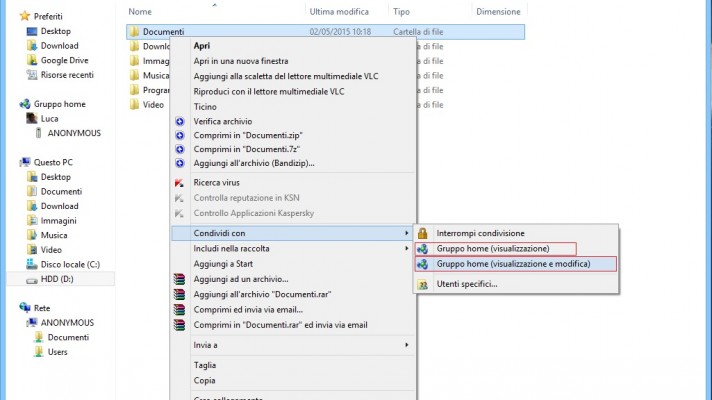This screenshot has width=712, height=400.
Task: Open Desktop under Preferiti
Action: [55, 31]
